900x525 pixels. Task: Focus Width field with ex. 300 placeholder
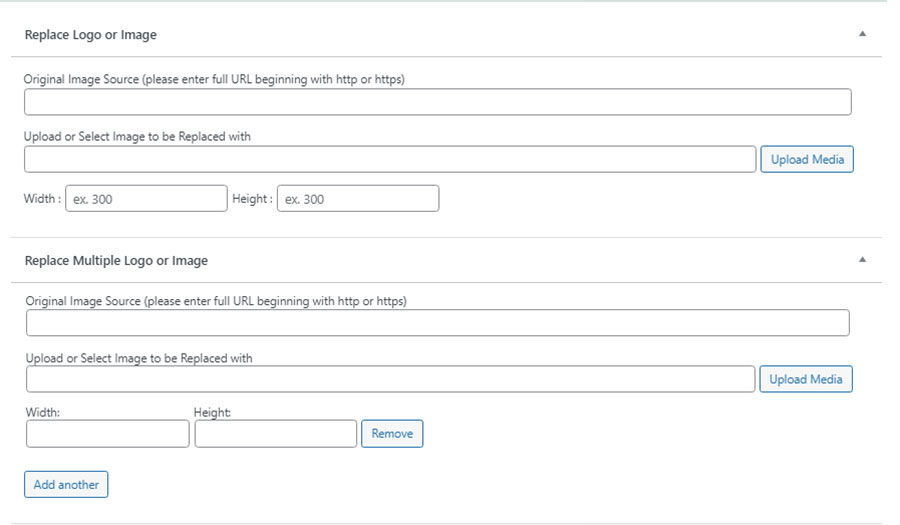tap(146, 199)
